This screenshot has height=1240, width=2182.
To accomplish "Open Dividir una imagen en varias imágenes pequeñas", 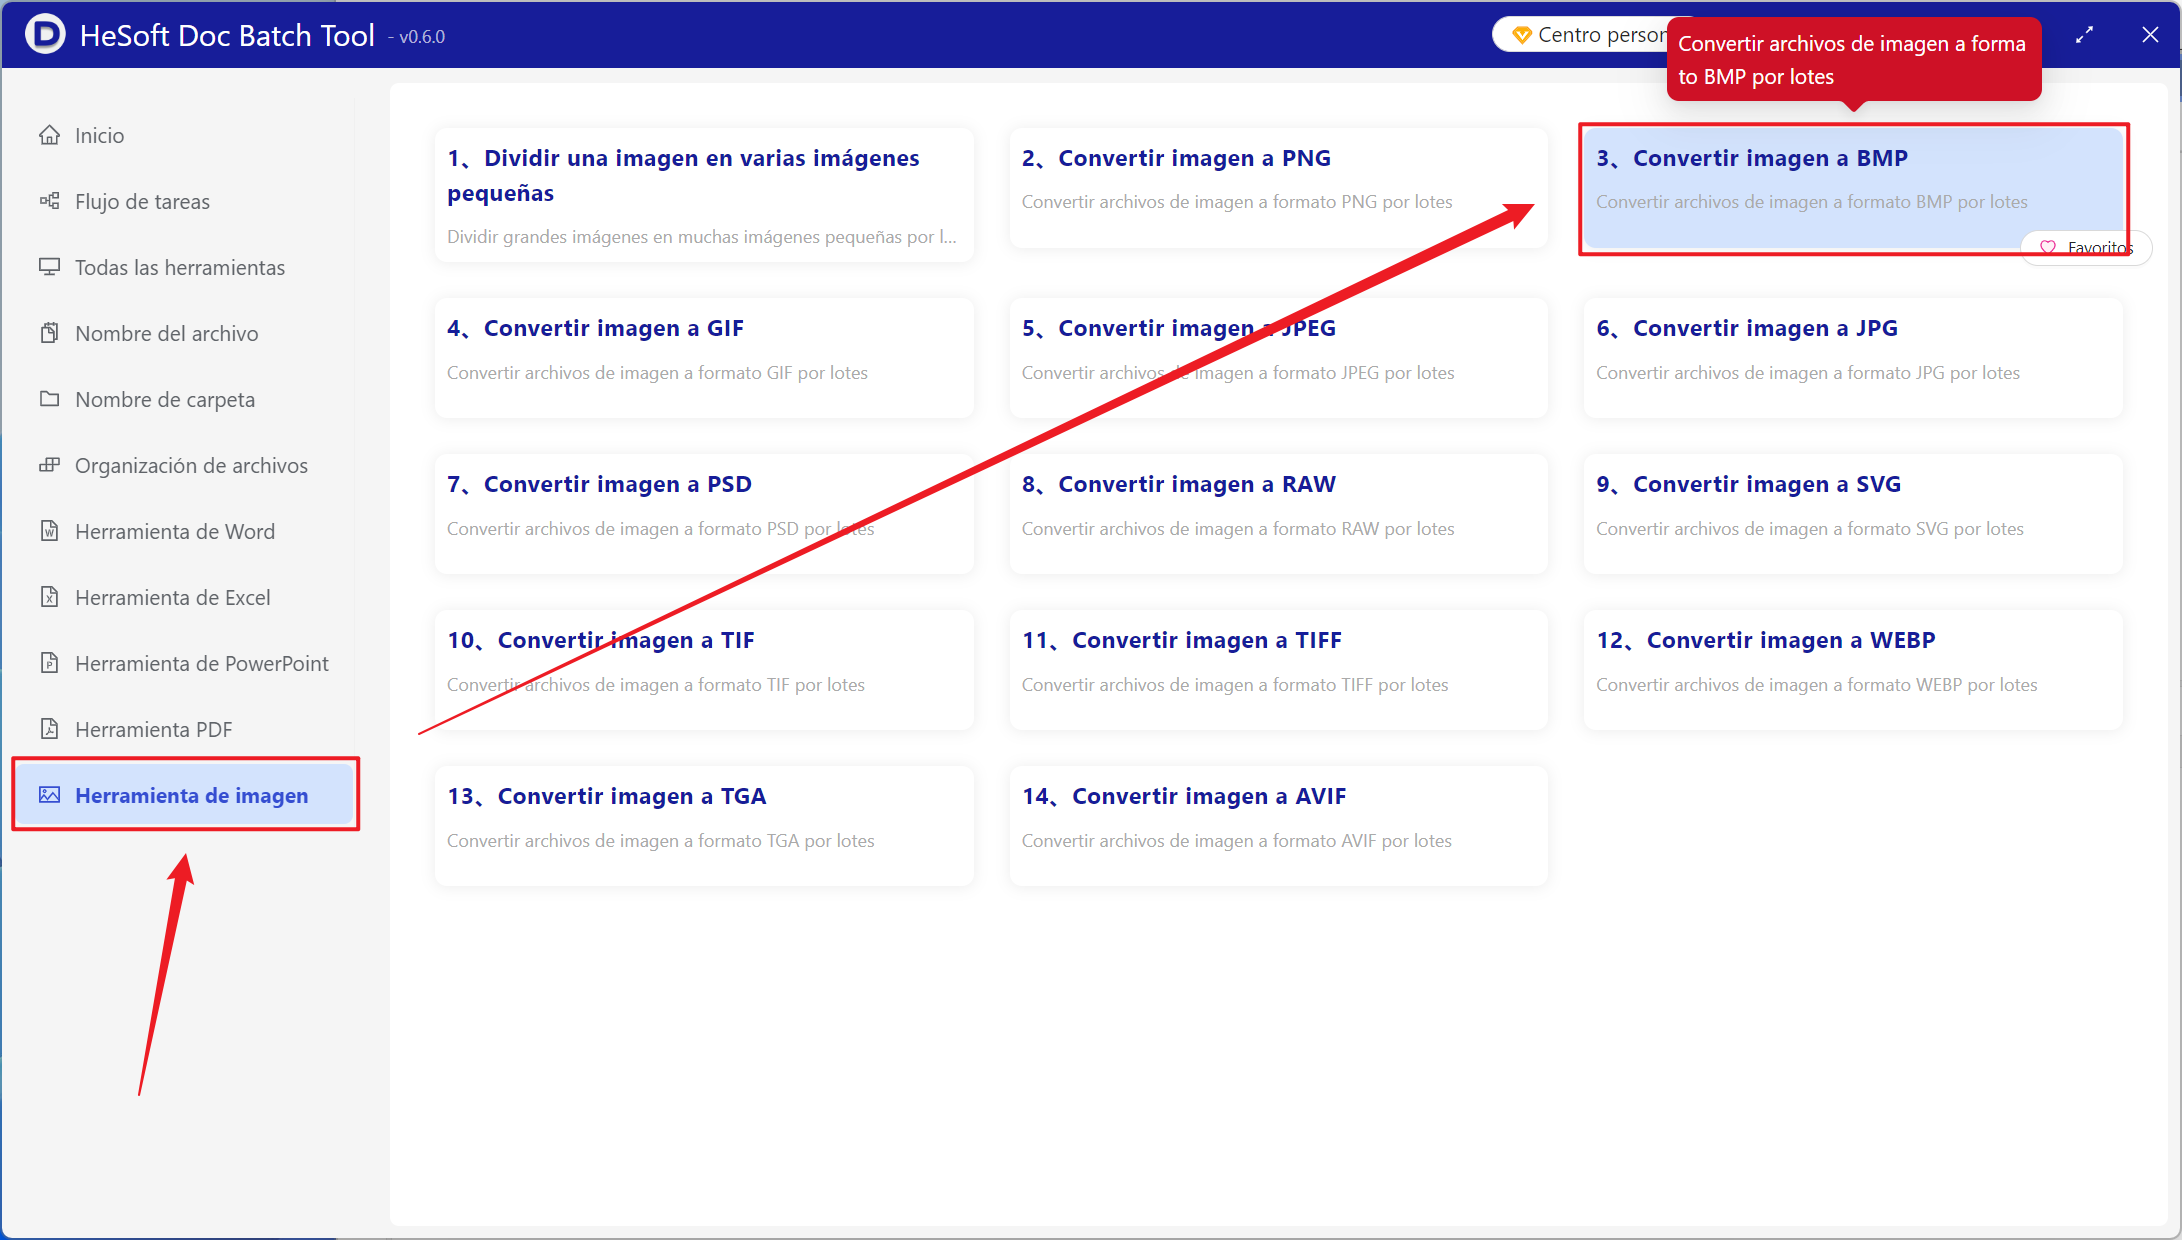I will click(x=704, y=194).
